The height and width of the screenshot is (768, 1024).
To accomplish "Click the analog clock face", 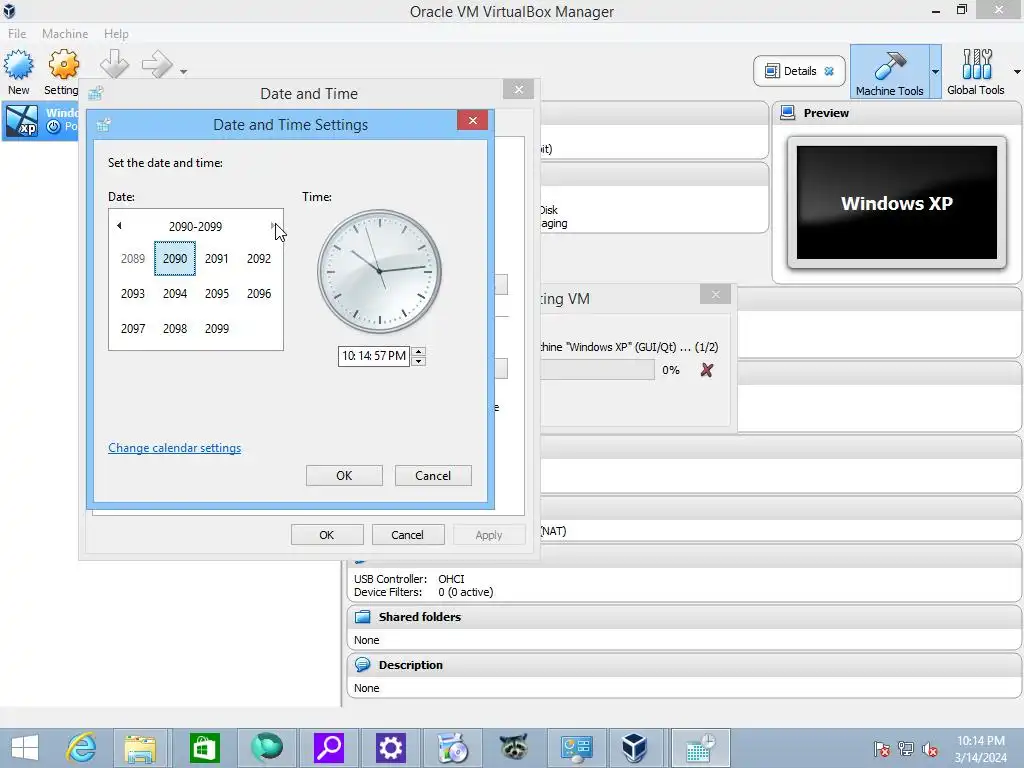I will pos(379,271).
